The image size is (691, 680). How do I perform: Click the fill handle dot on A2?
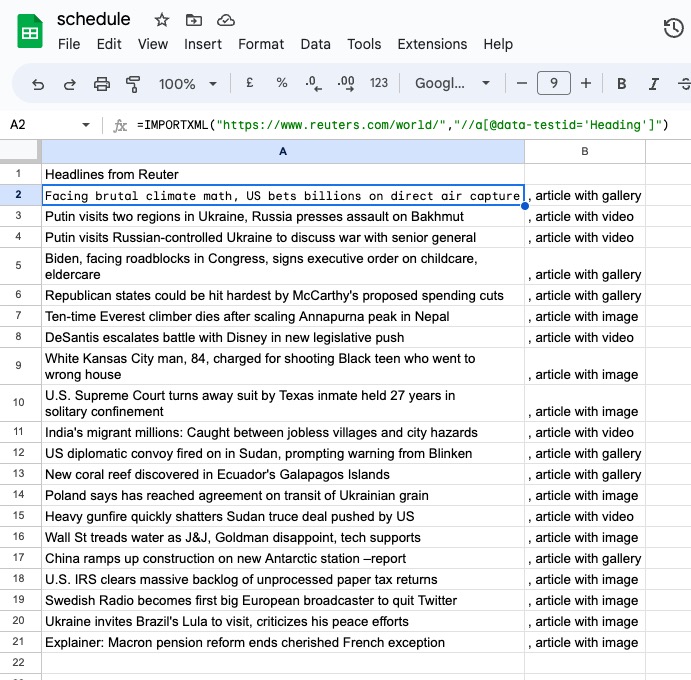[524, 206]
